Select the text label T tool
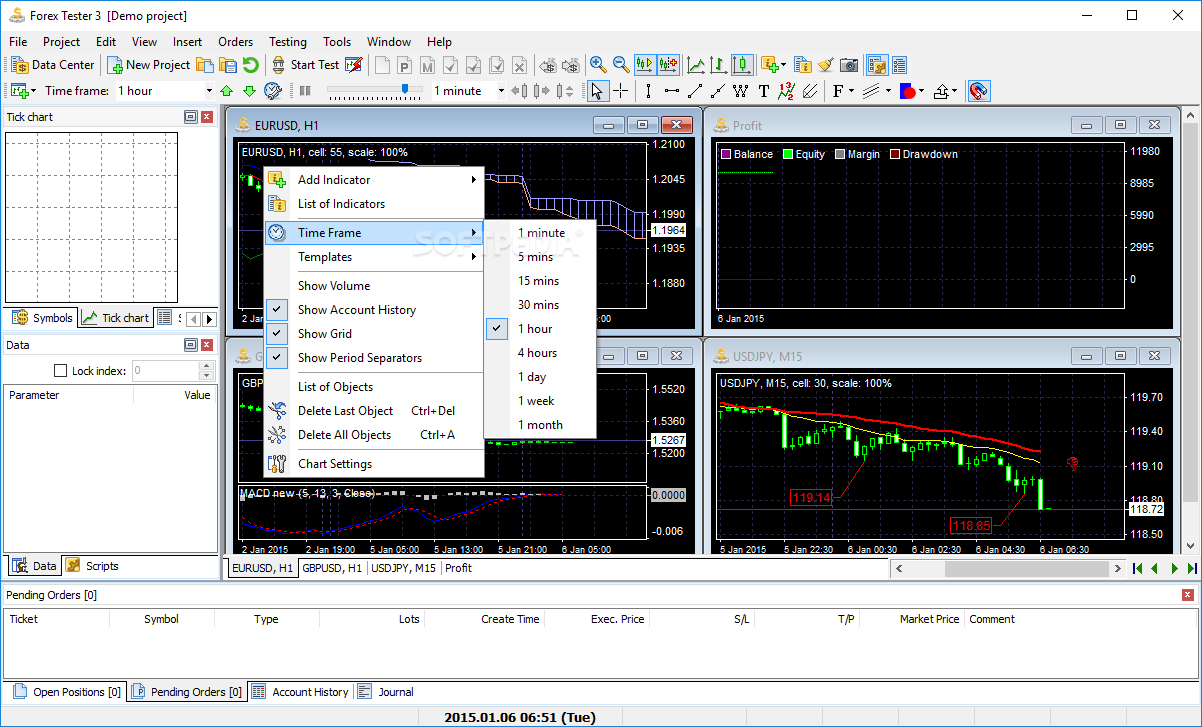1202x727 pixels. (x=763, y=91)
